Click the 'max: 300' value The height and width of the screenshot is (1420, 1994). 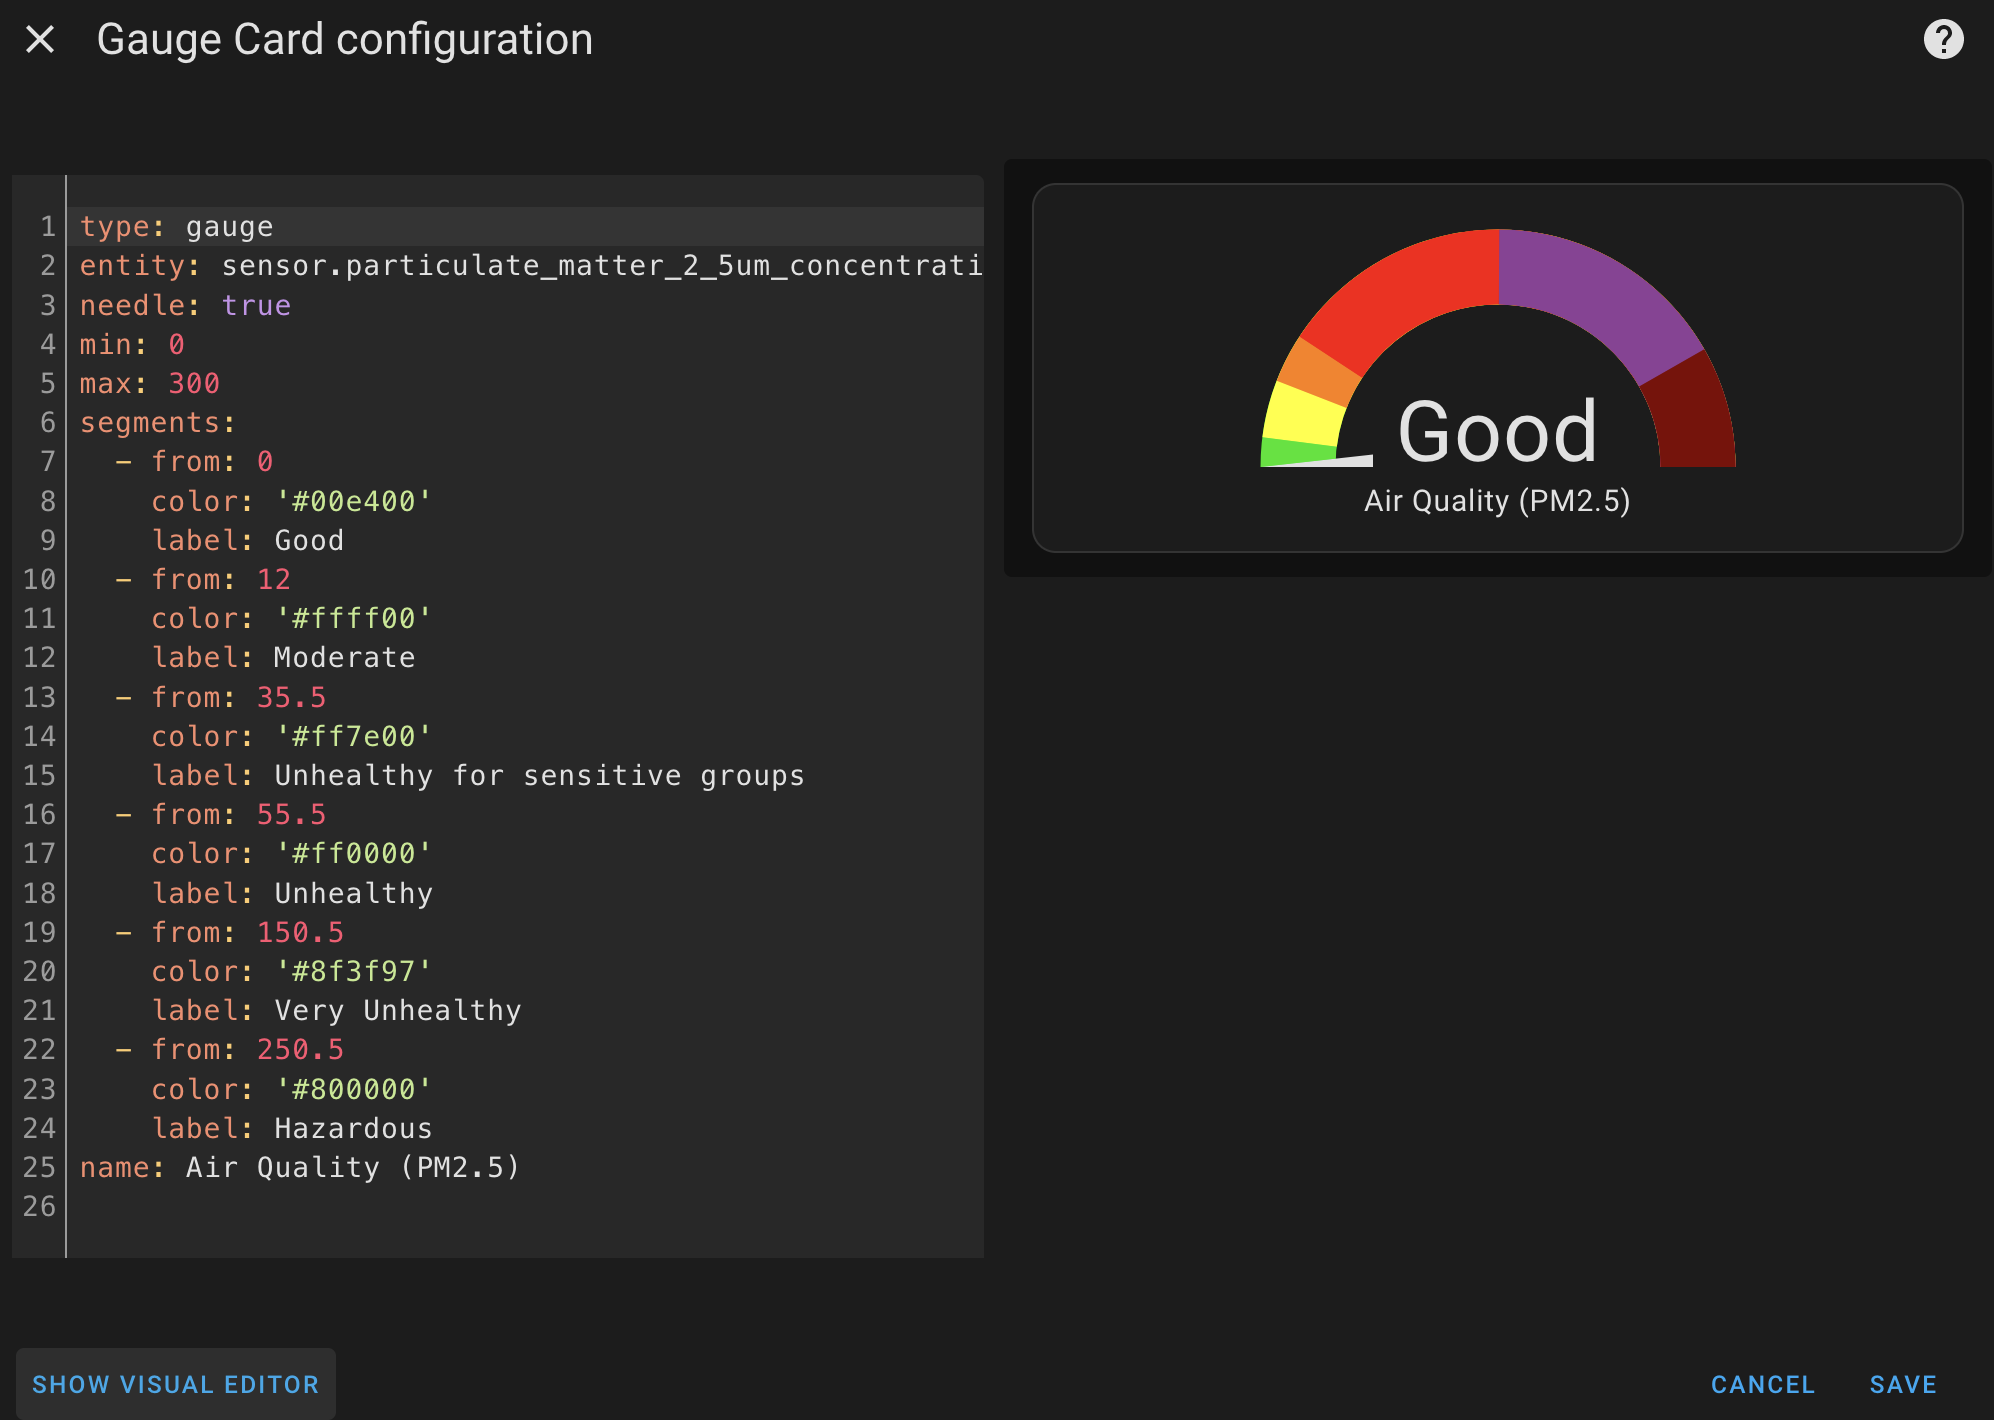(x=194, y=383)
